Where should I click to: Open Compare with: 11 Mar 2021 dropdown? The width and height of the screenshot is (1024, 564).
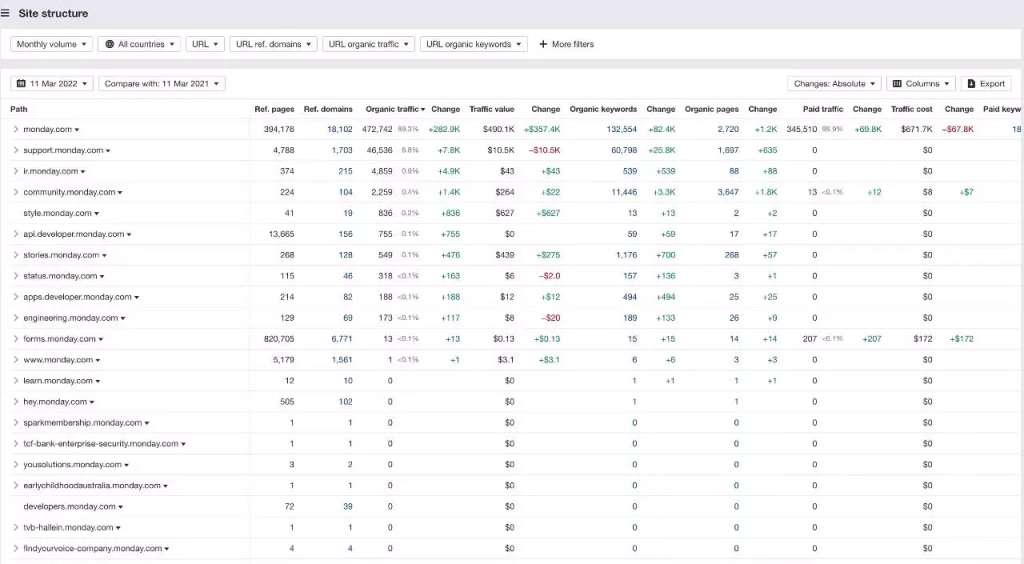(x=162, y=84)
